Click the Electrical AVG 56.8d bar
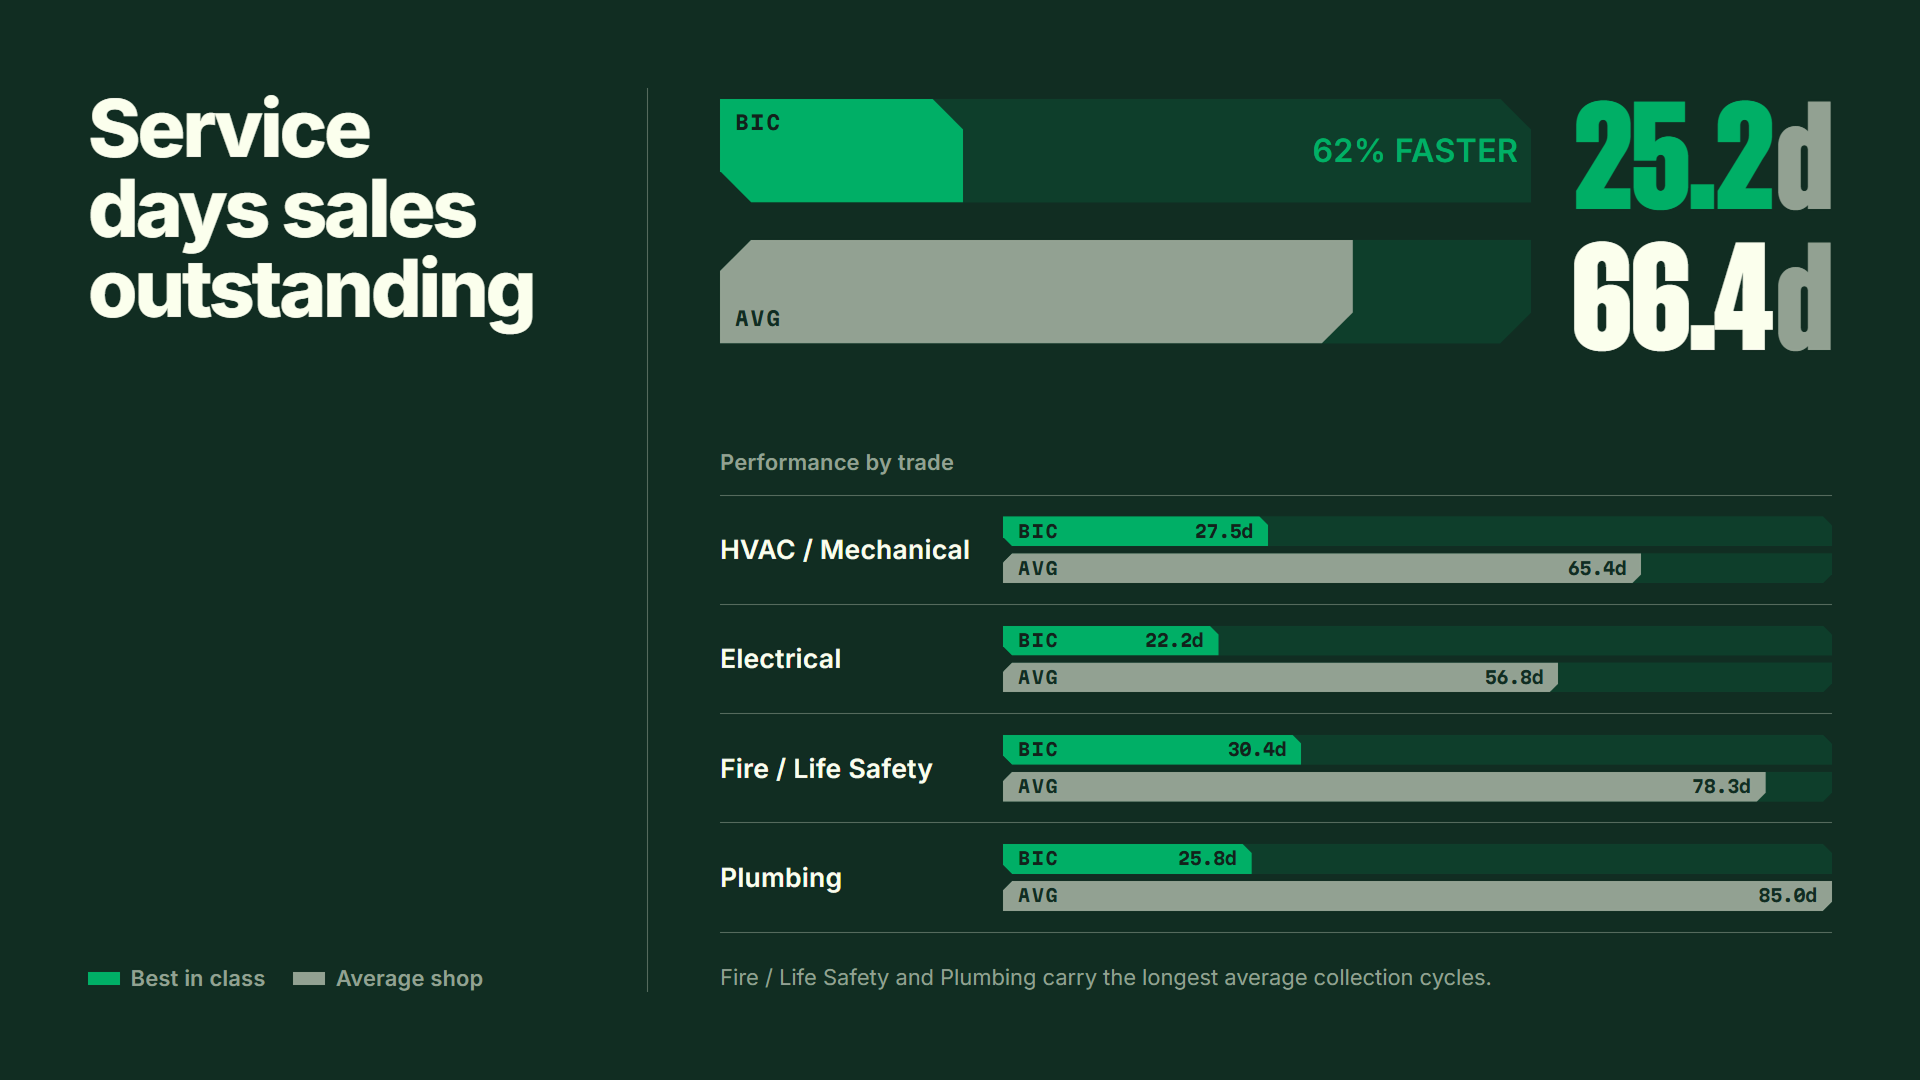 coord(1280,677)
